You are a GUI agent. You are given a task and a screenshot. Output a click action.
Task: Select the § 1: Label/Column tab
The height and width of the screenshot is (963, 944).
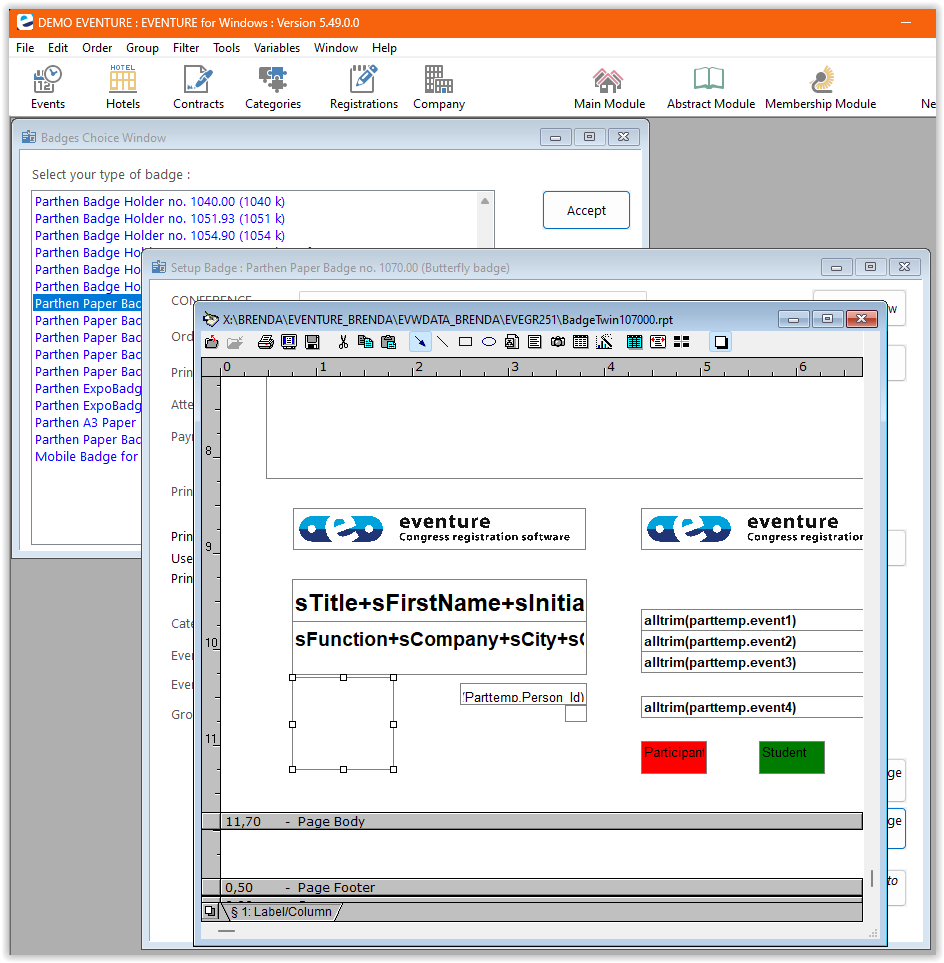[x=283, y=912]
